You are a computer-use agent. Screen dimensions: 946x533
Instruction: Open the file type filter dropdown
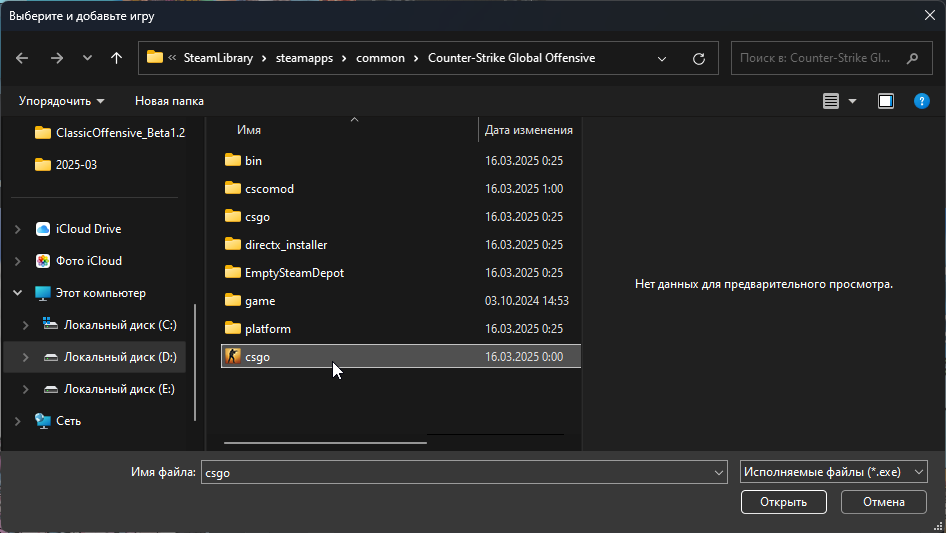(x=834, y=472)
